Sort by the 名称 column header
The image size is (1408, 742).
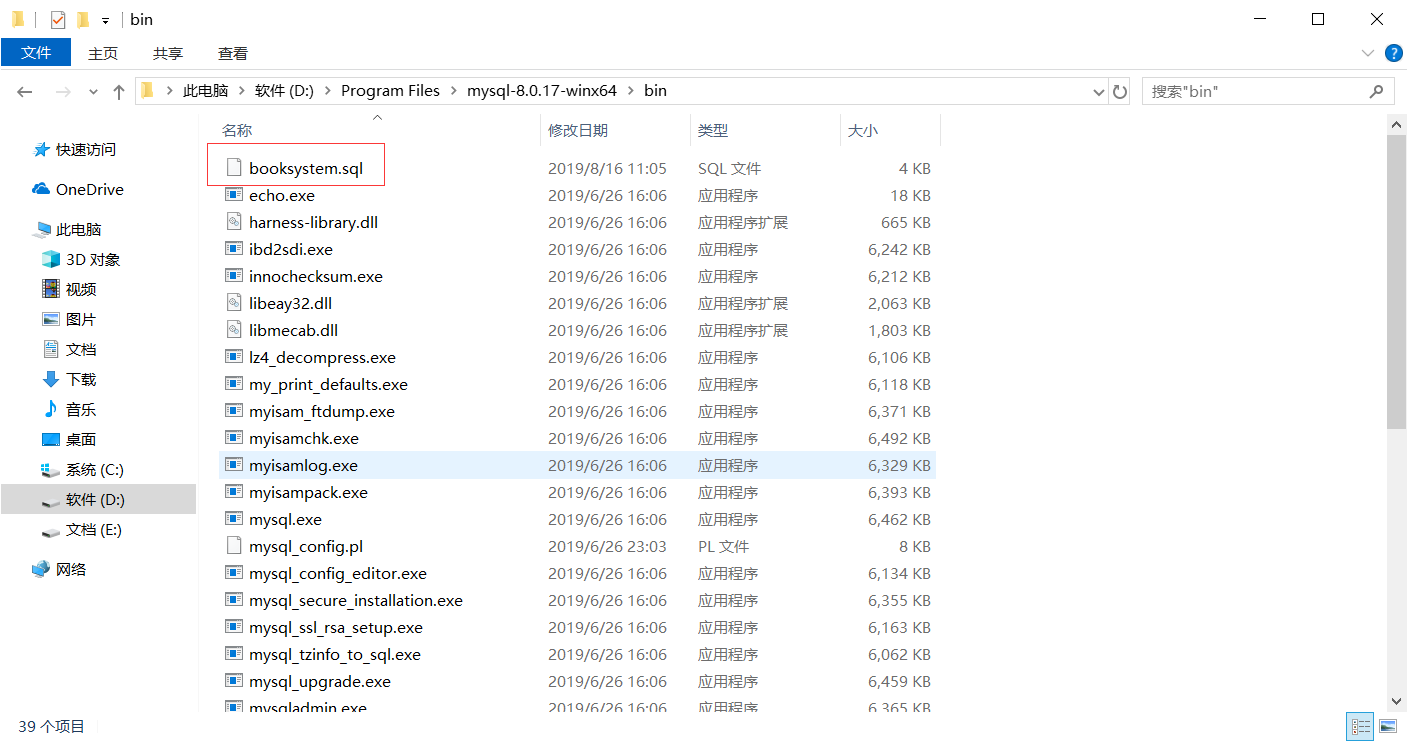[x=237, y=130]
